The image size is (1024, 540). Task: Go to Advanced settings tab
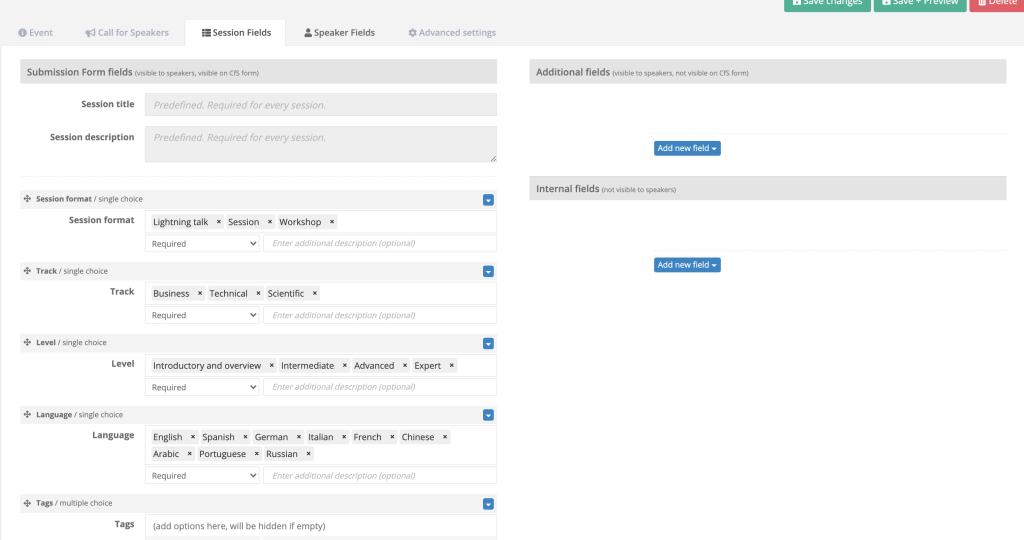[452, 33]
